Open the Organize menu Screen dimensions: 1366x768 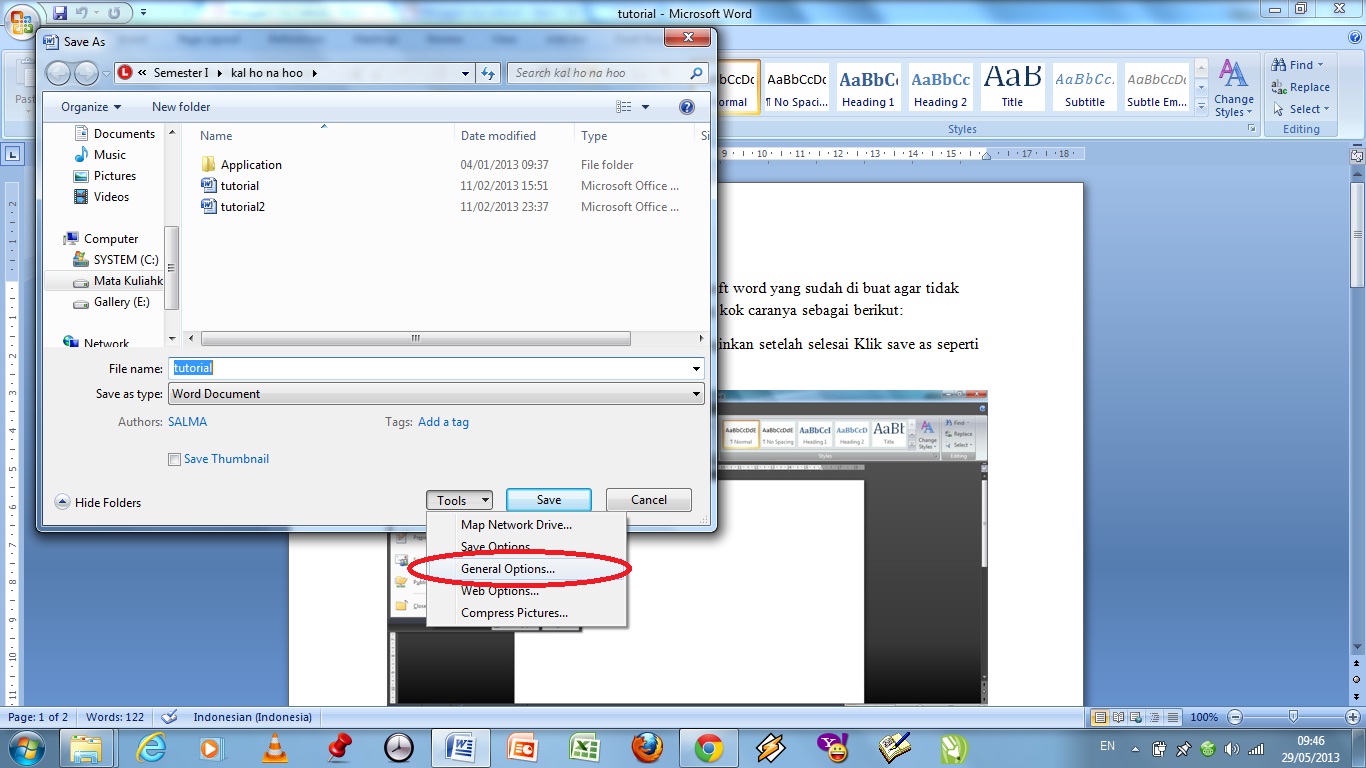coord(91,107)
